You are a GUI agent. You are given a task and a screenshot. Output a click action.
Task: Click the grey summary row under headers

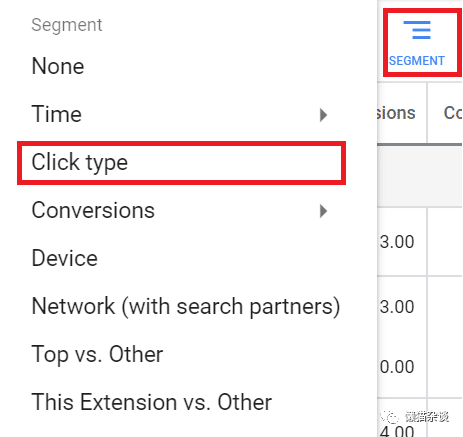420,177
